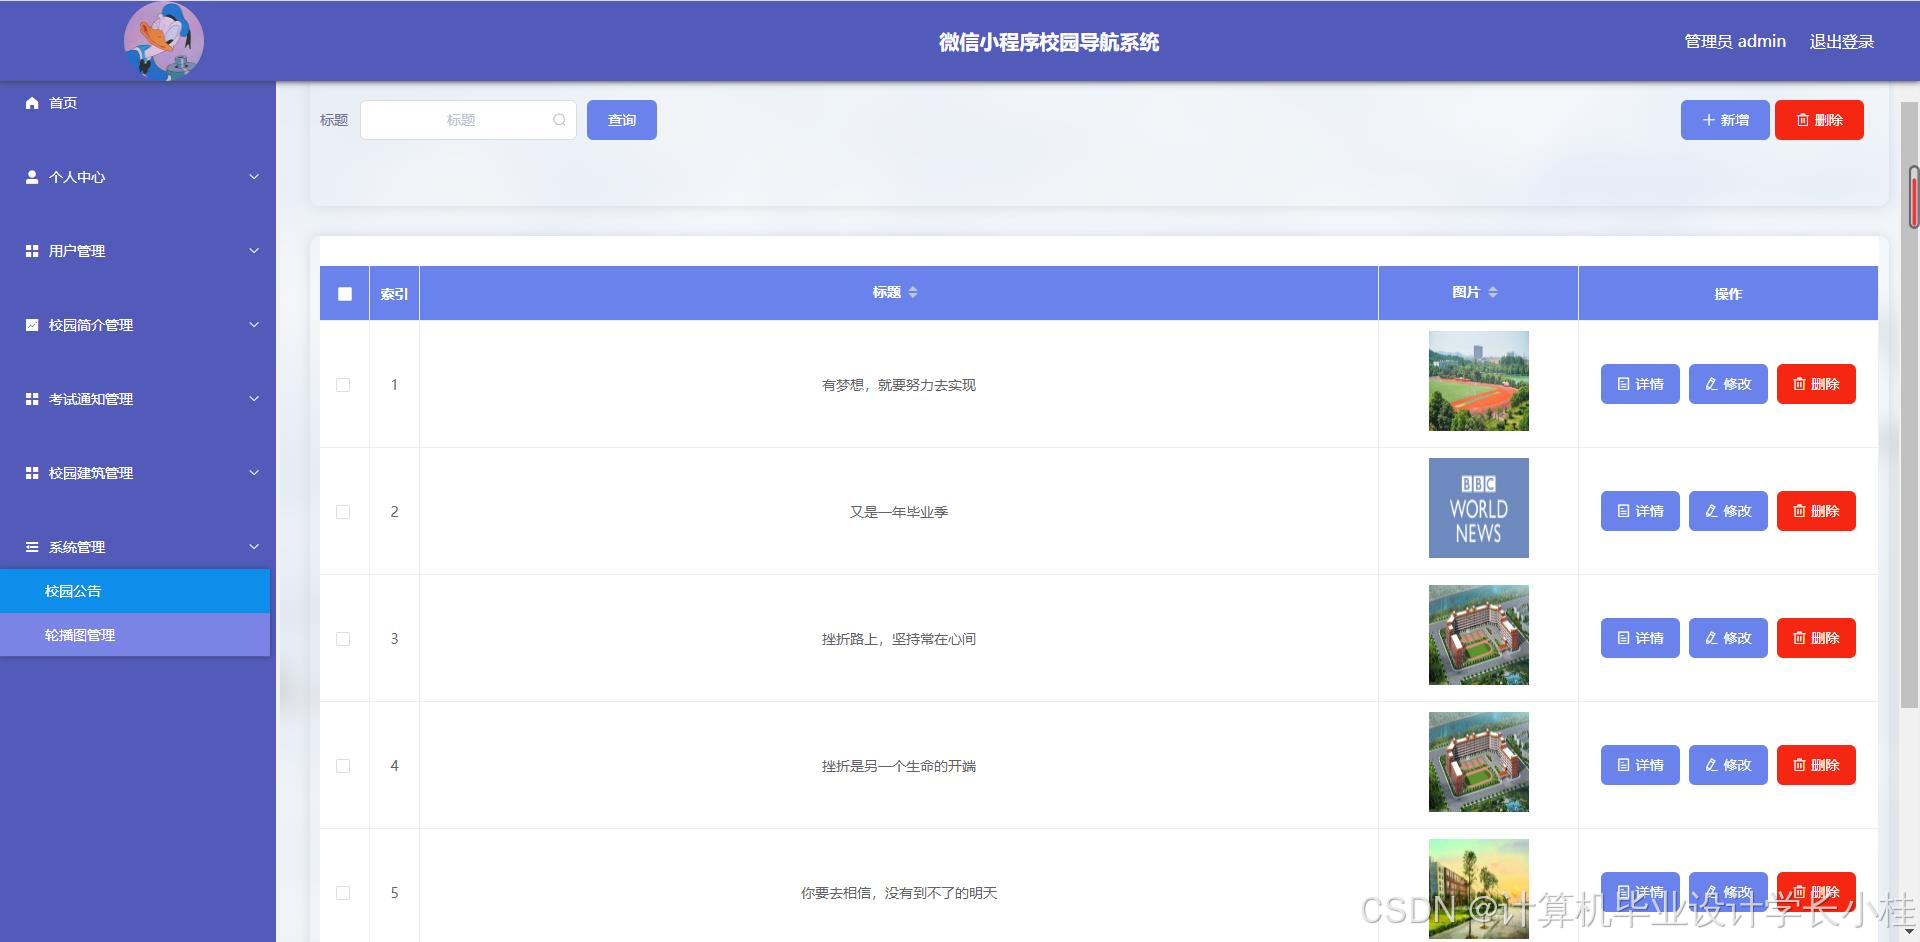
Task: Click the 操作 column header
Action: click(1728, 294)
